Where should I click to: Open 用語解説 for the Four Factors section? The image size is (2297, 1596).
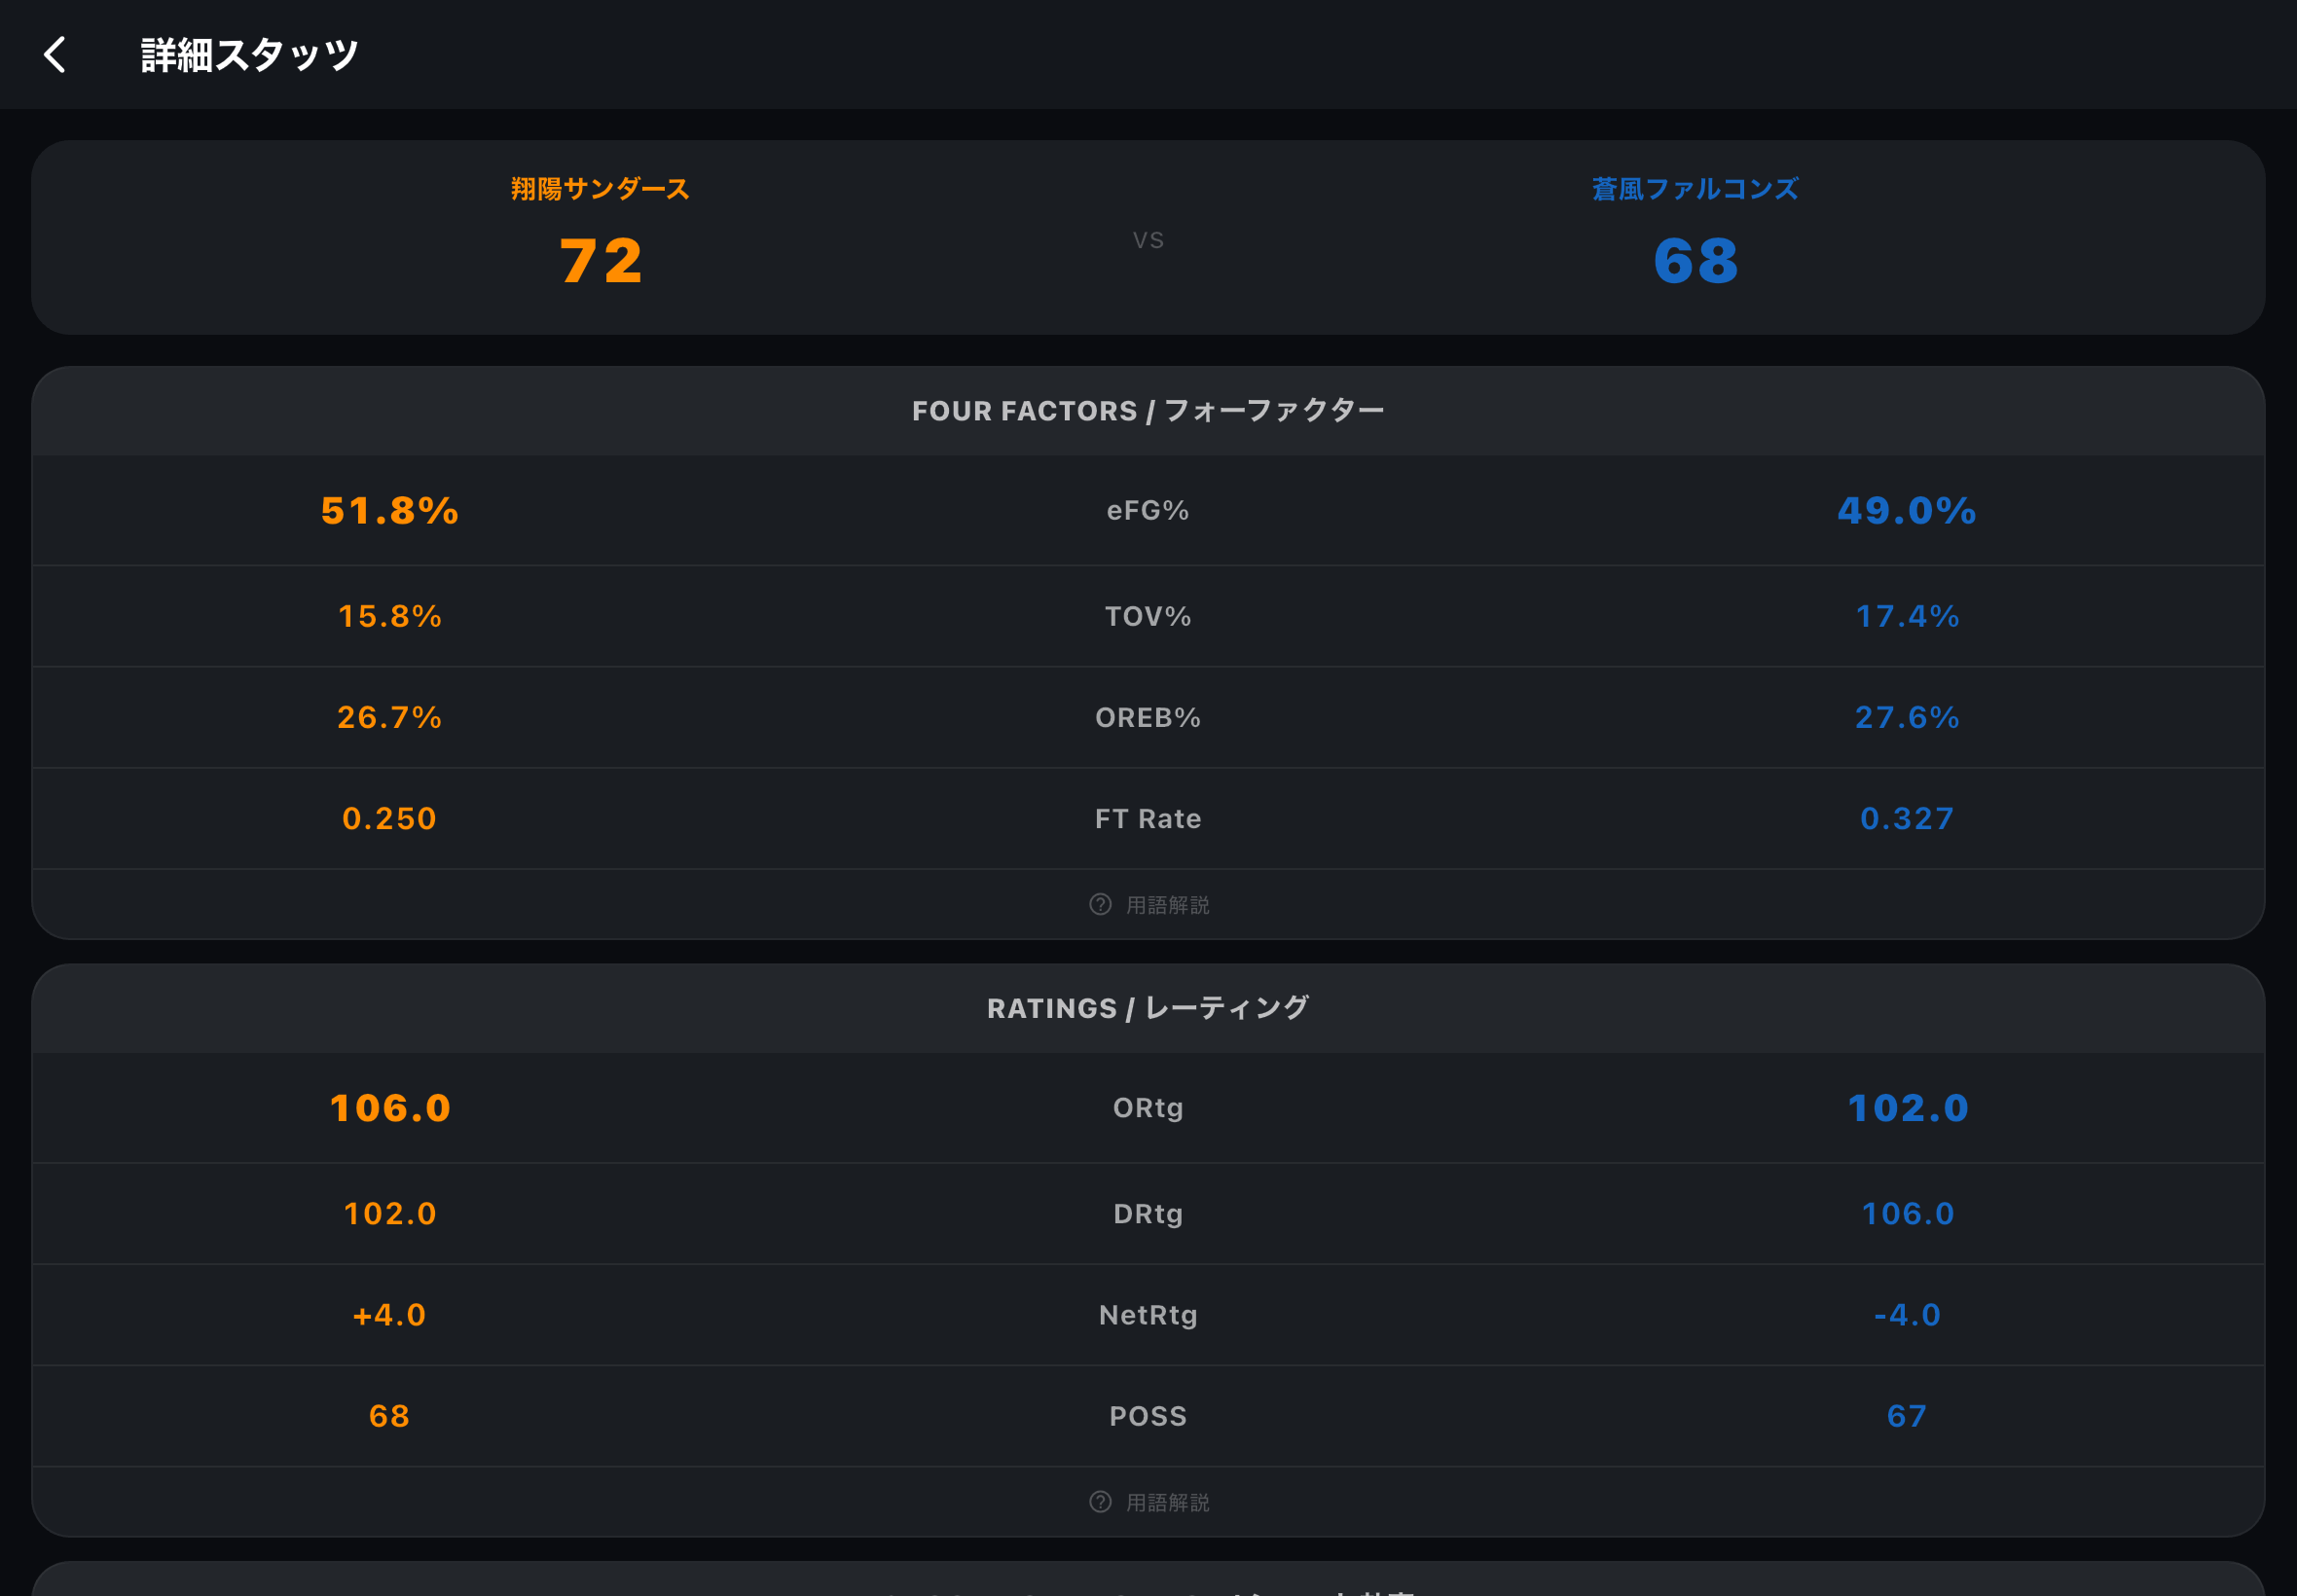click(x=1167, y=905)
